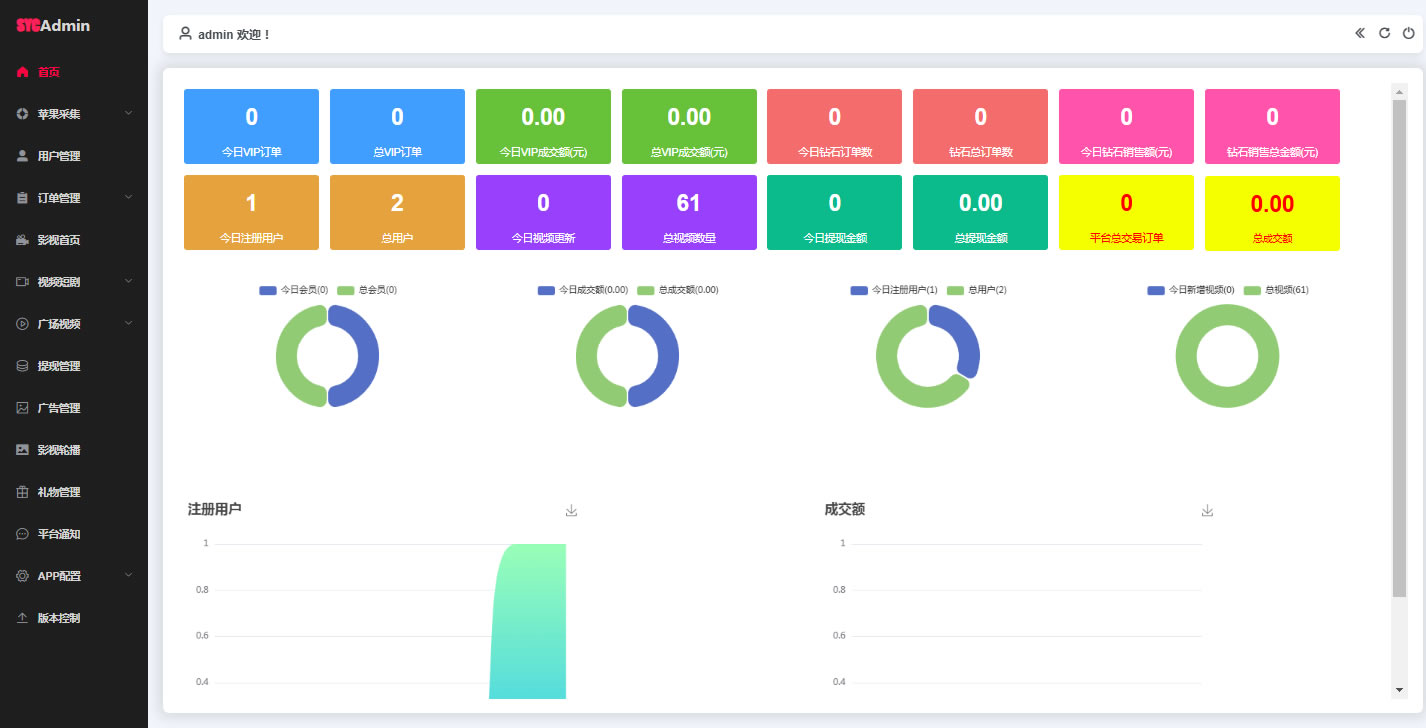Toggle green 总视频 legend swatch
Viewport: 1426px width, 728px height.
[1253, 290]
